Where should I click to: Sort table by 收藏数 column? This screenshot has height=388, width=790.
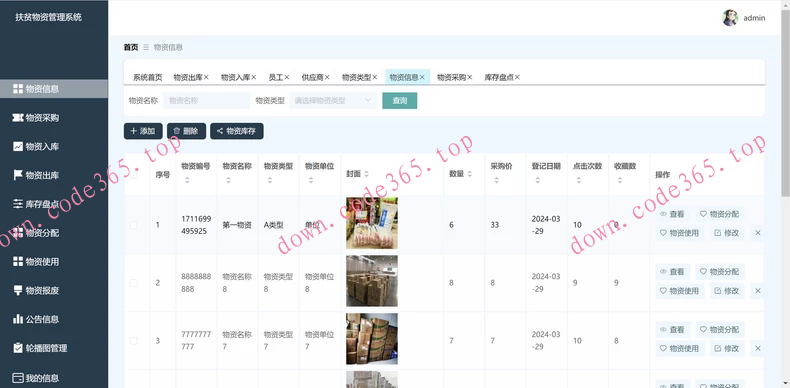(620, 180)
